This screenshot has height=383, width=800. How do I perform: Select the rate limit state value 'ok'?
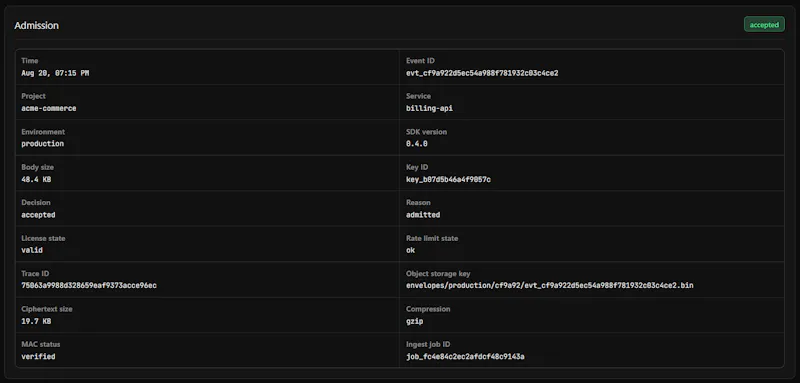click(x=410, y=250)
